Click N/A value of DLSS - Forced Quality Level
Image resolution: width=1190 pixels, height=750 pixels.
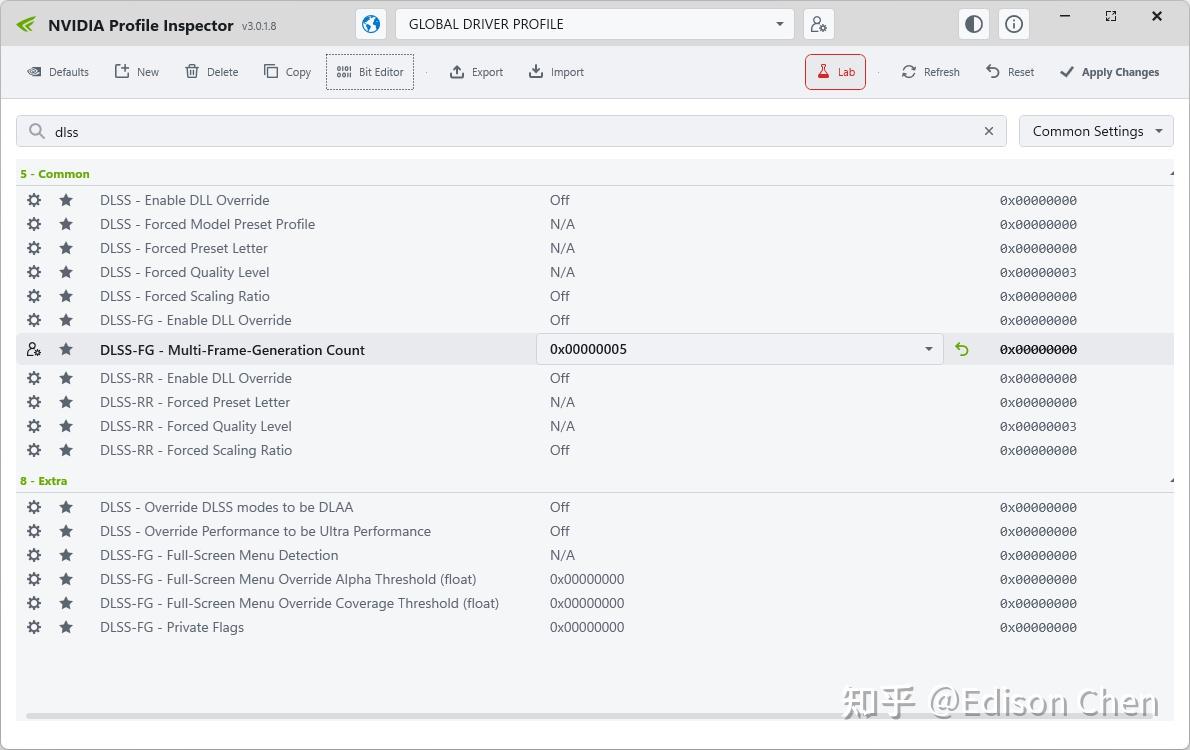tap(562, 273)
